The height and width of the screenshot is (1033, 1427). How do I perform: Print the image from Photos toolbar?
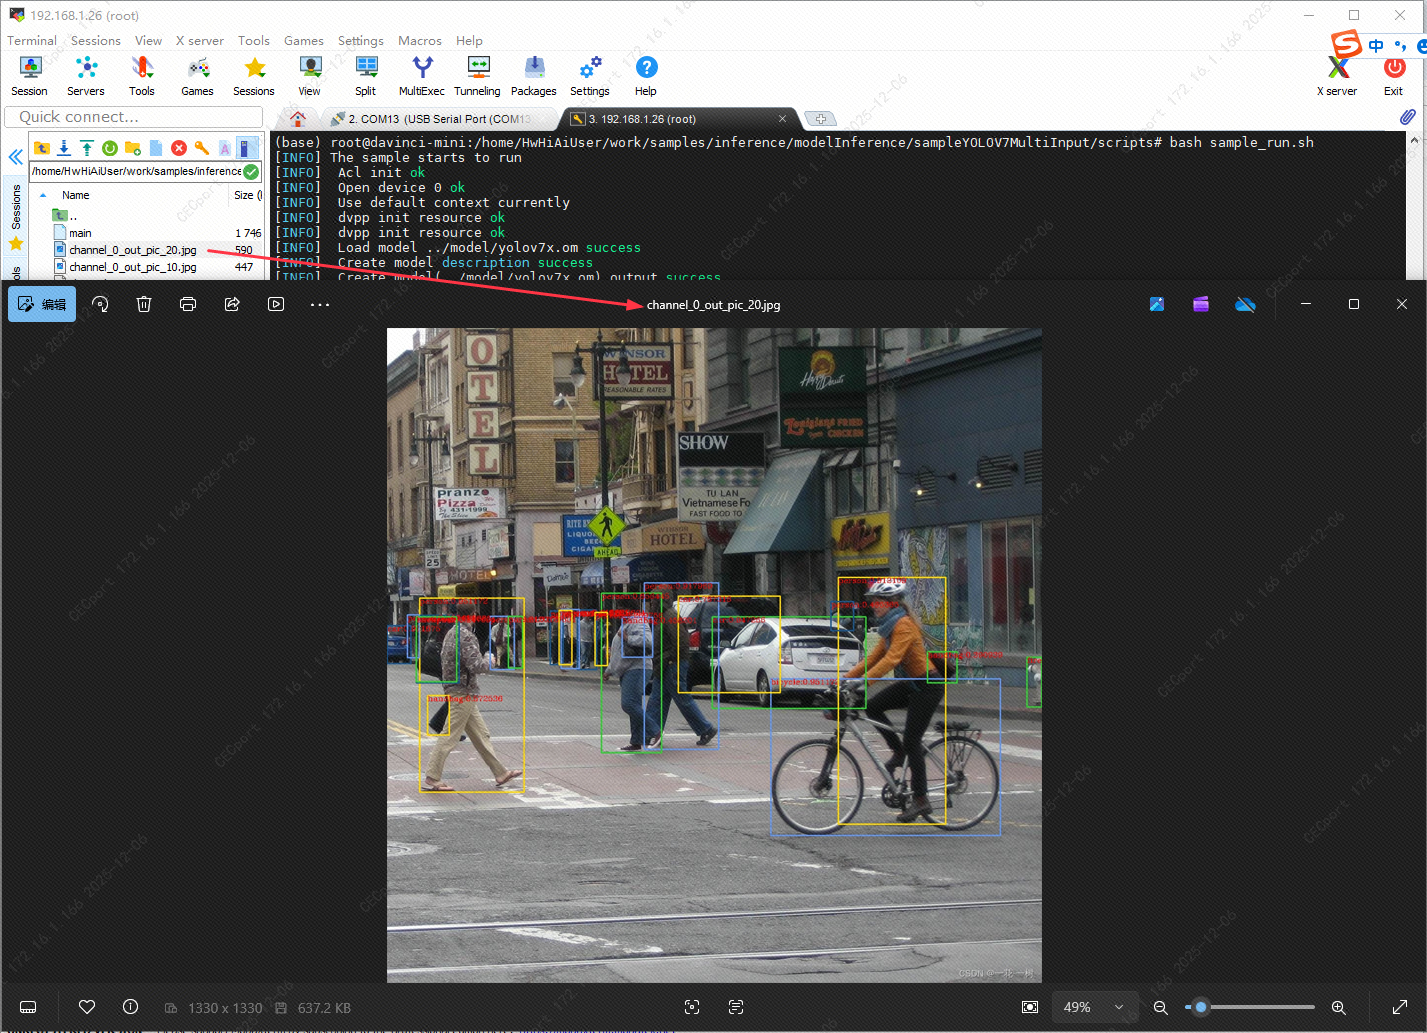[x=188, y=304]
